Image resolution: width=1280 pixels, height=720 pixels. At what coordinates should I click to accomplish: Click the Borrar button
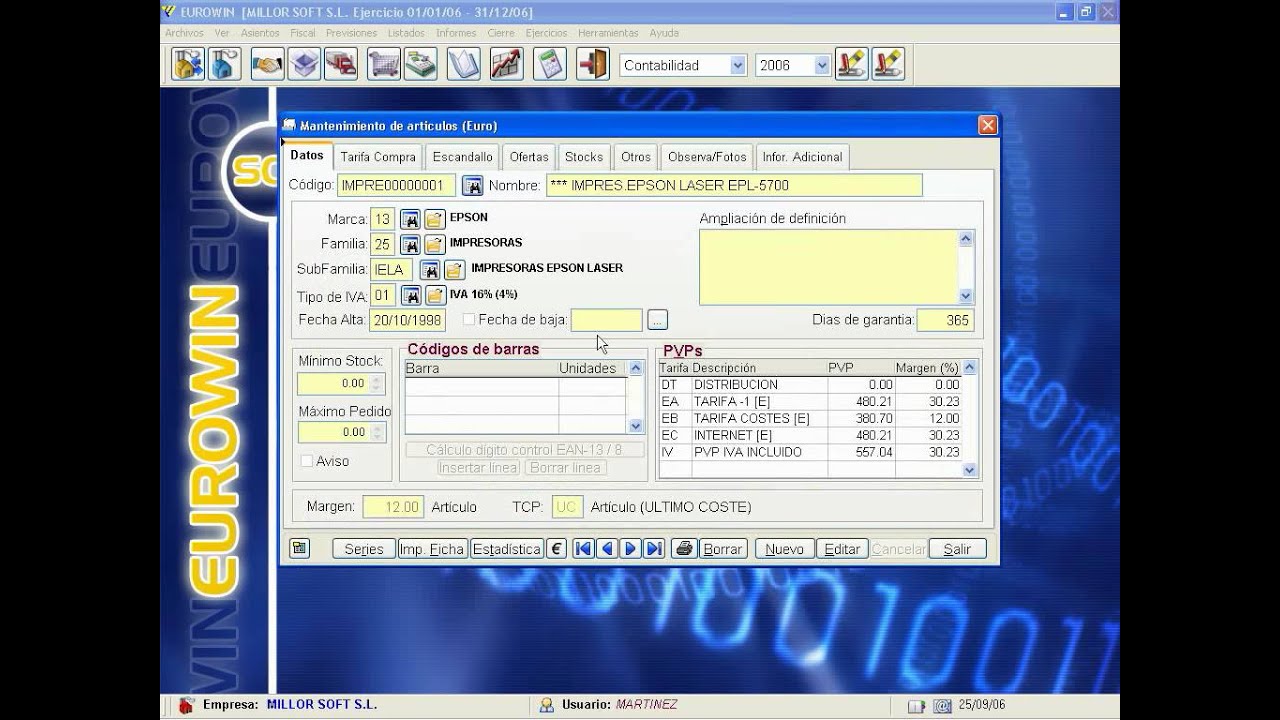point(723,549)
